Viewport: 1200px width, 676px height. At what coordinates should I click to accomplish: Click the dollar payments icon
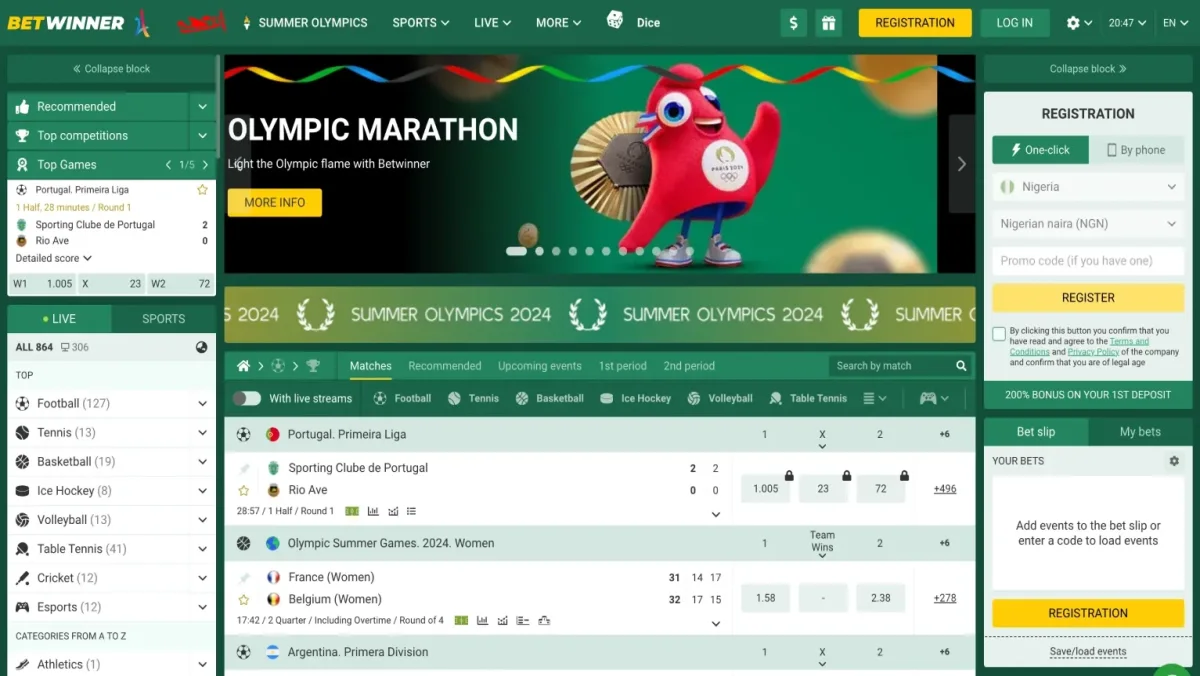[793, 23]
